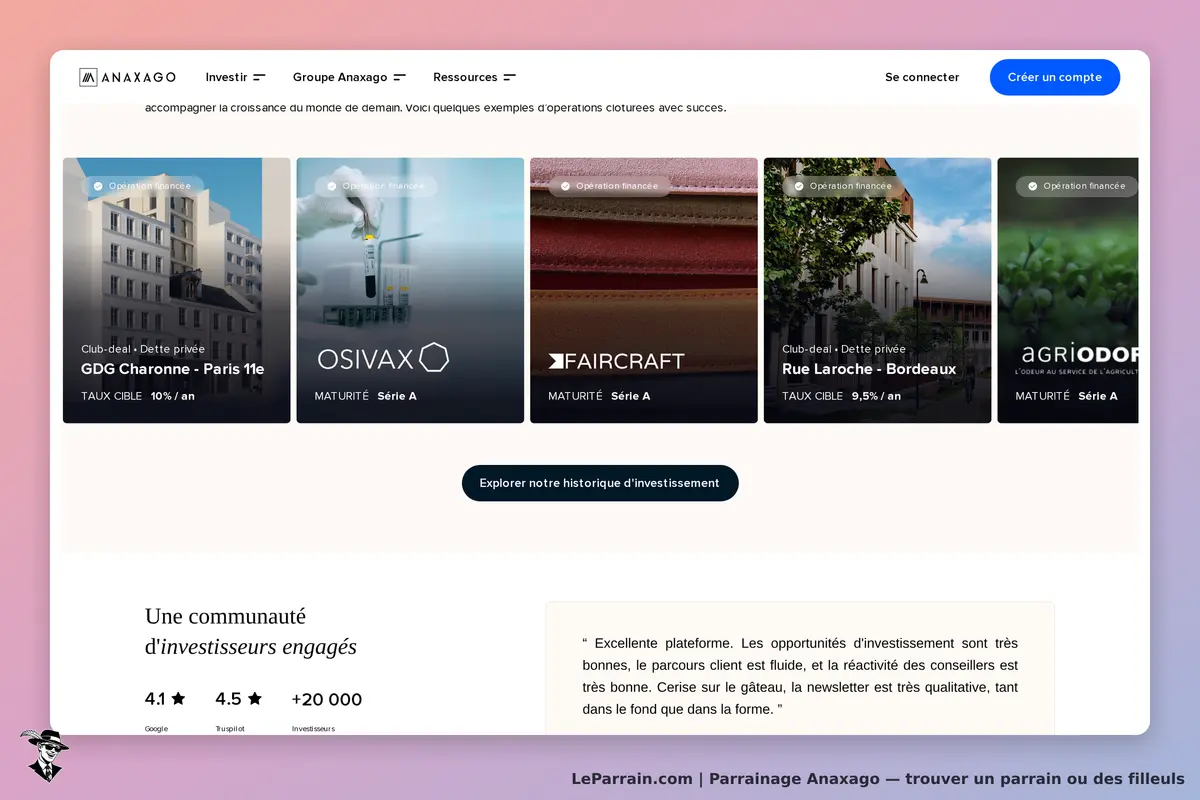This screenshot has height=800, width=1200.
Task: Click 'Une communauté d'investisseurs engagés' heading
Action: (x=251, y=631)
